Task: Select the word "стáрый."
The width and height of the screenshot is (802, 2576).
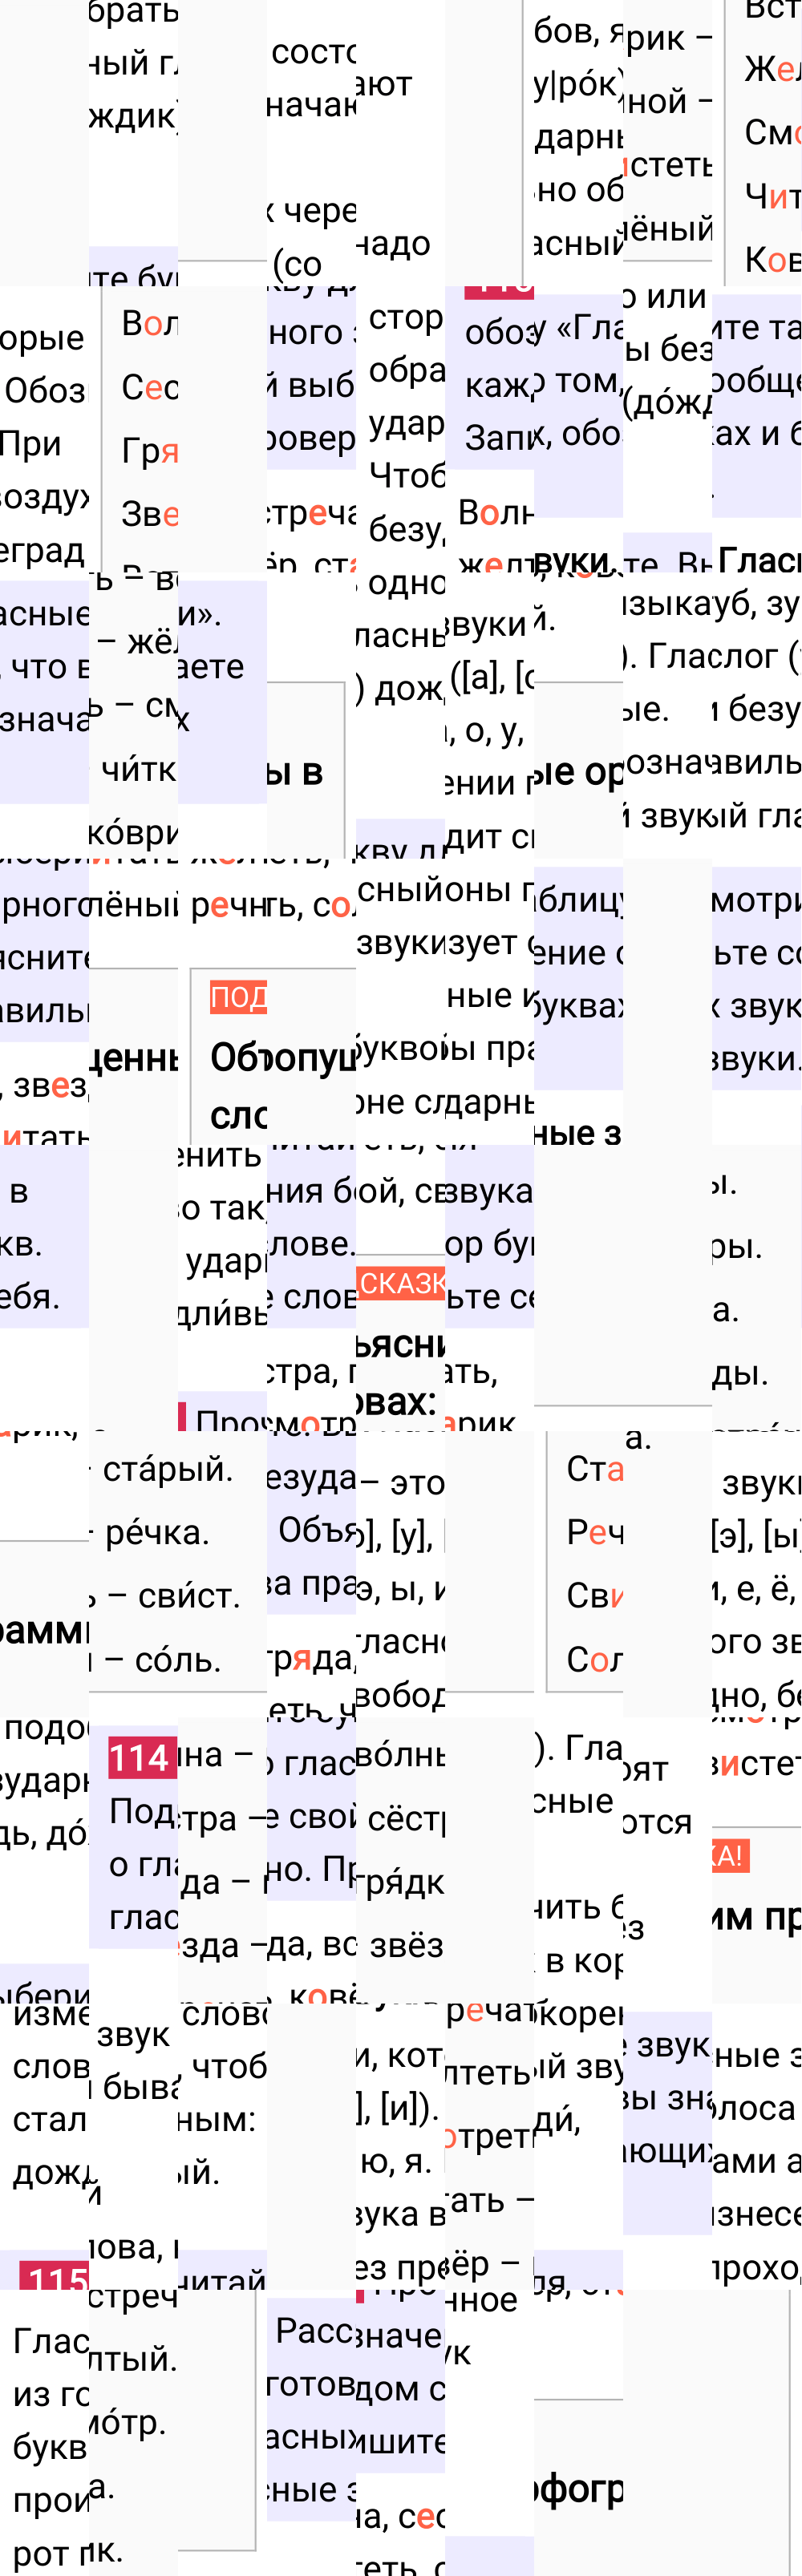Action: pyautogui.click(x=167, y=1469)
